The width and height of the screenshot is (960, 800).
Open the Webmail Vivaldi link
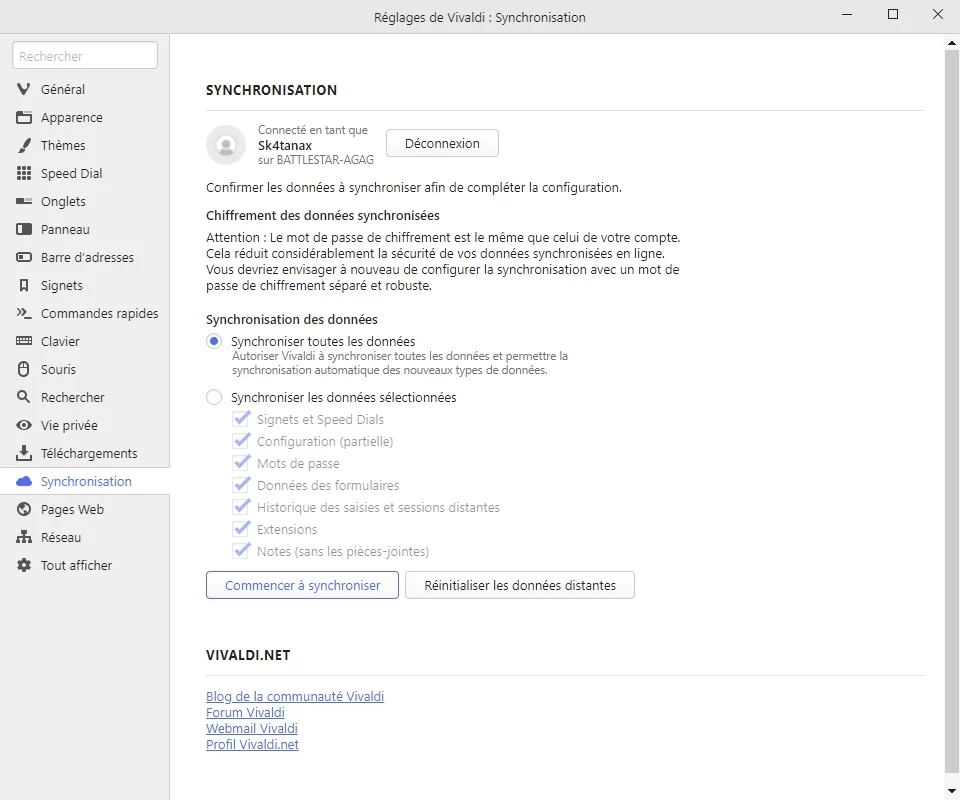252,728
